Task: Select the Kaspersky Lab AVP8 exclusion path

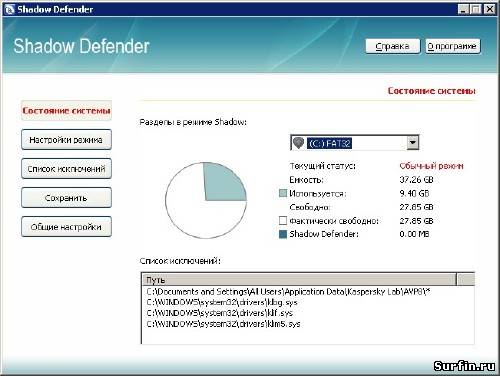Action: [x=288, y=292]
